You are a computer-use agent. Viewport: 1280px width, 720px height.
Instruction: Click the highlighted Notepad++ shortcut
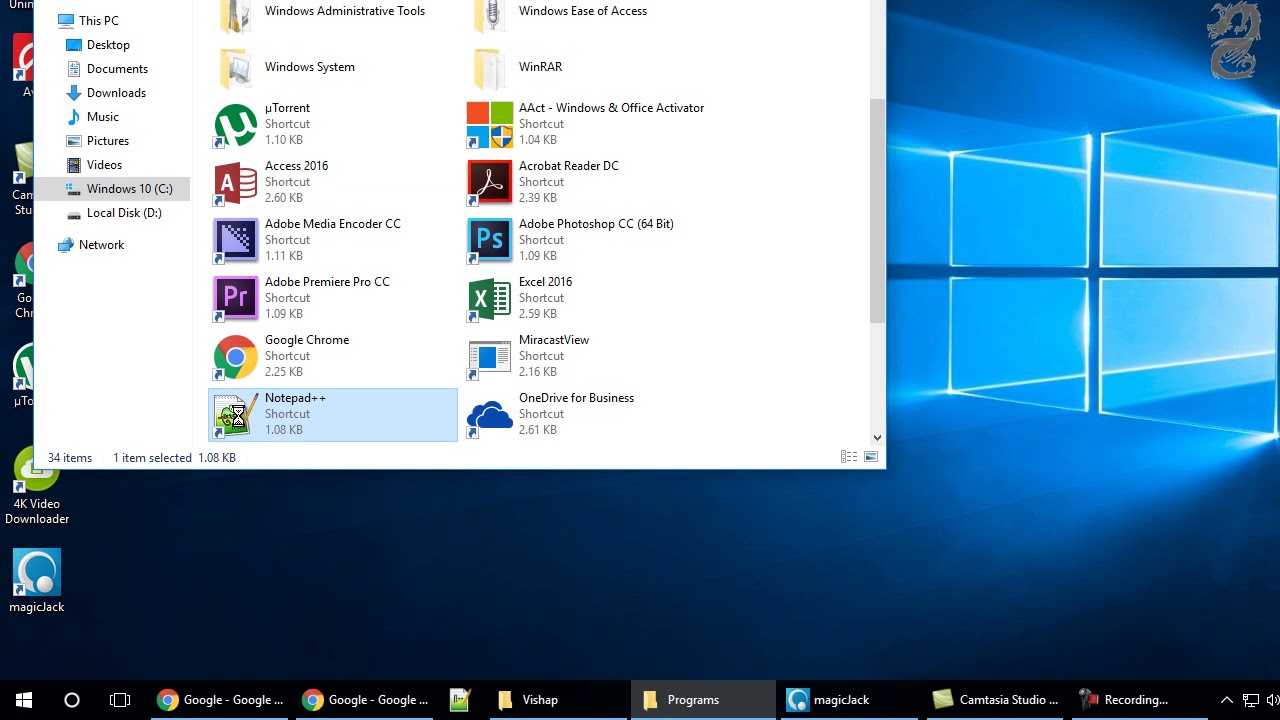point(333,414)
